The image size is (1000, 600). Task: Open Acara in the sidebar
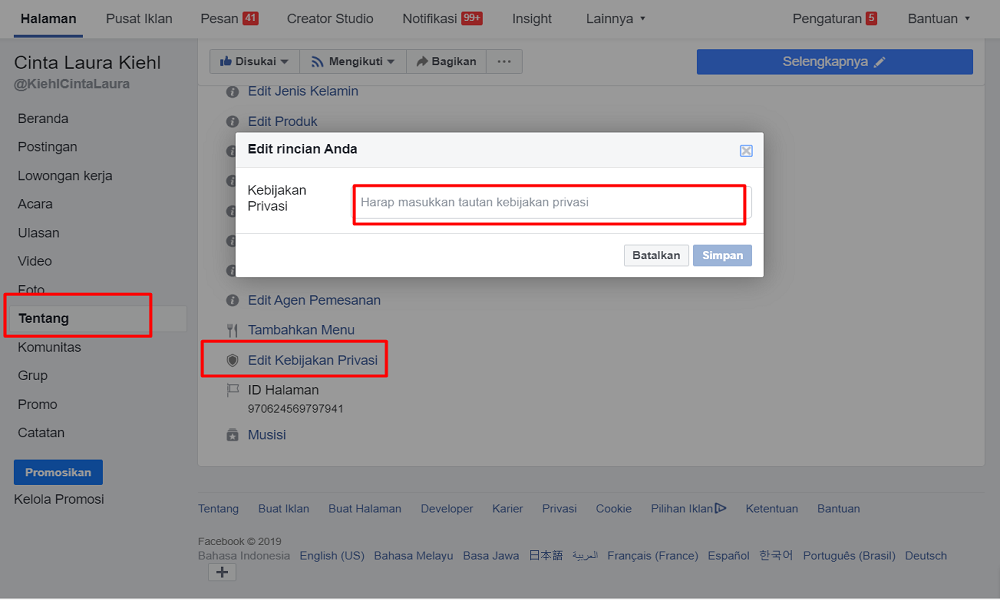pyautogui.click(x=35, y=204)
